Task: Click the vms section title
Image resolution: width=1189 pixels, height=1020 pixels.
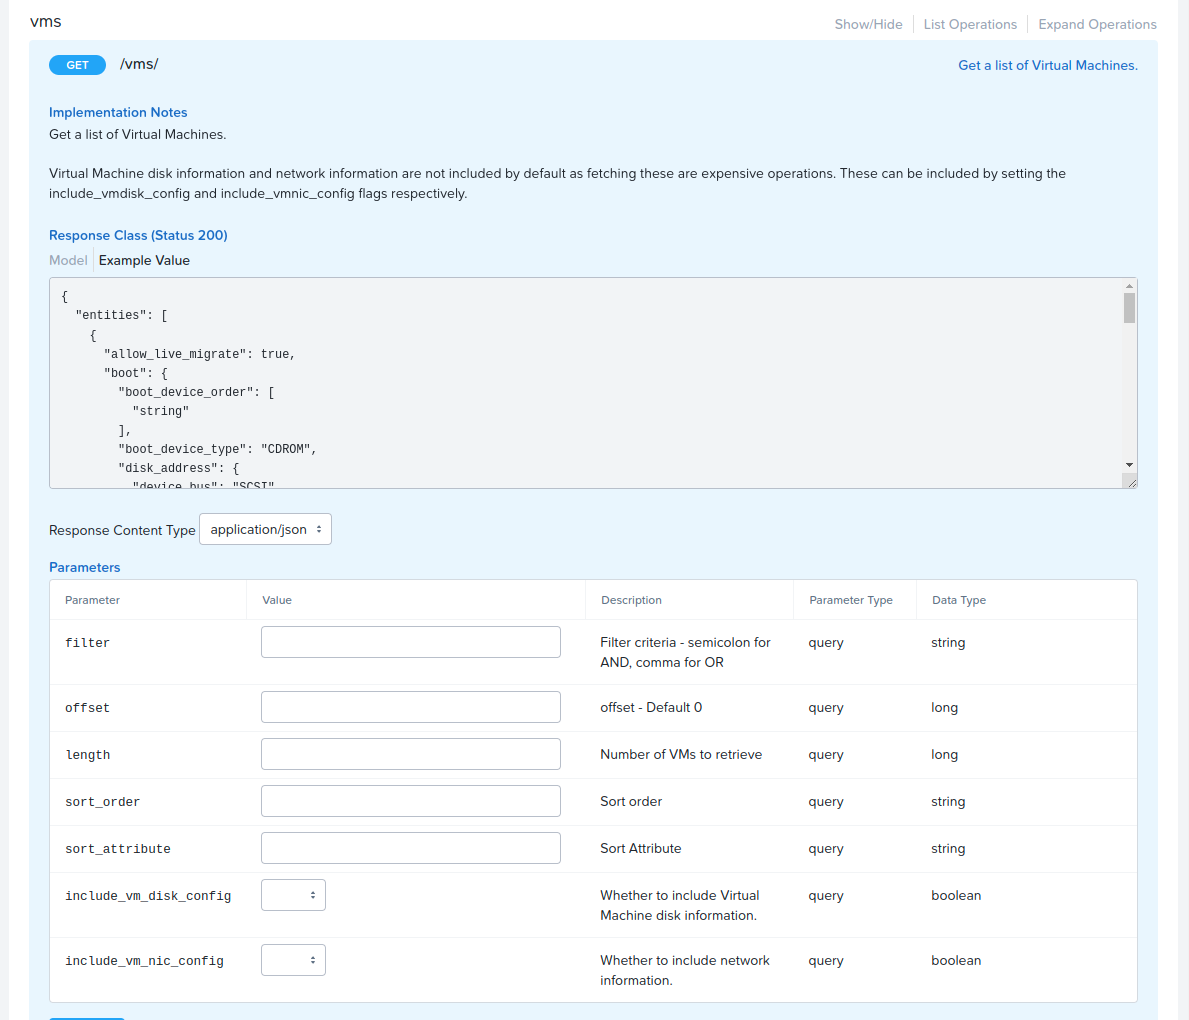Action: [46, 20]
